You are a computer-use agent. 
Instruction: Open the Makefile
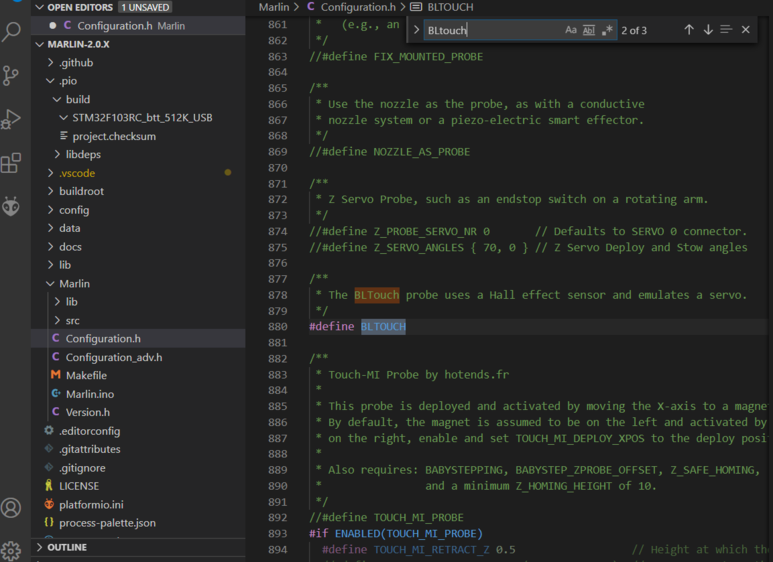pyautogui.click(x=86, y=376)
